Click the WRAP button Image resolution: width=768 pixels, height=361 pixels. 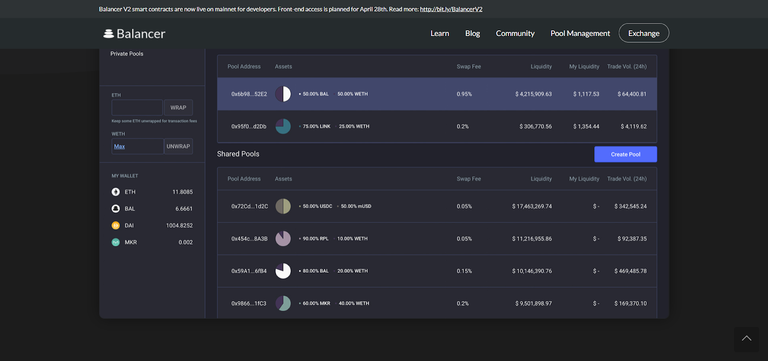(x=178, y=107)
